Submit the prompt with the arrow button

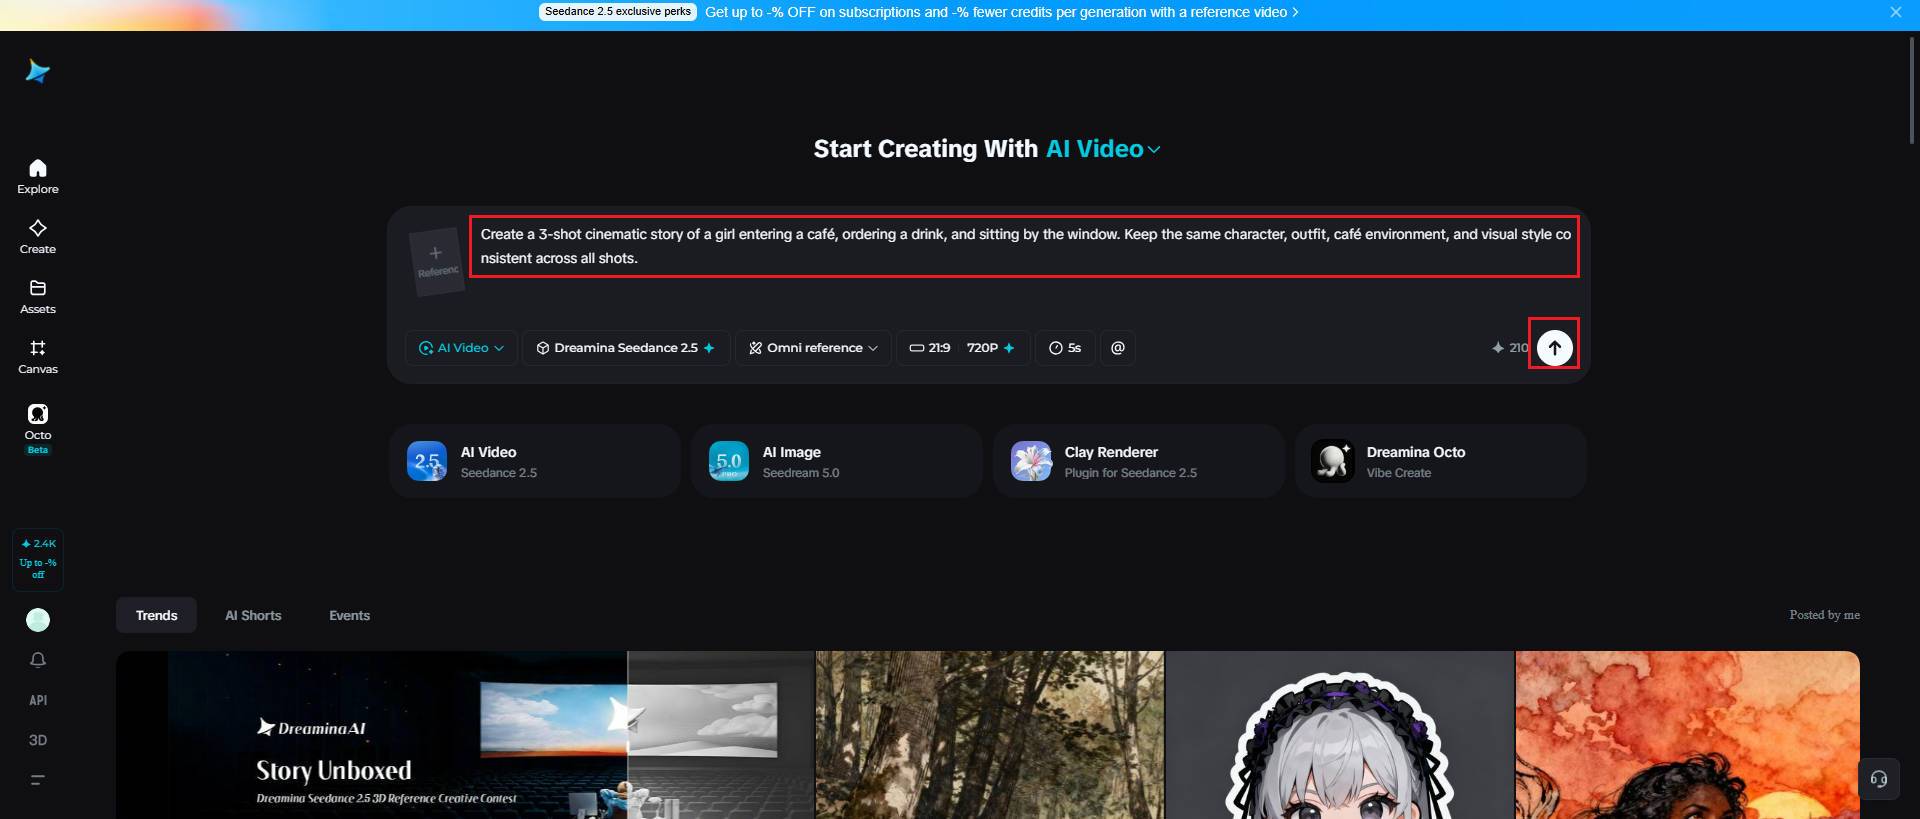pos(1554,348)
